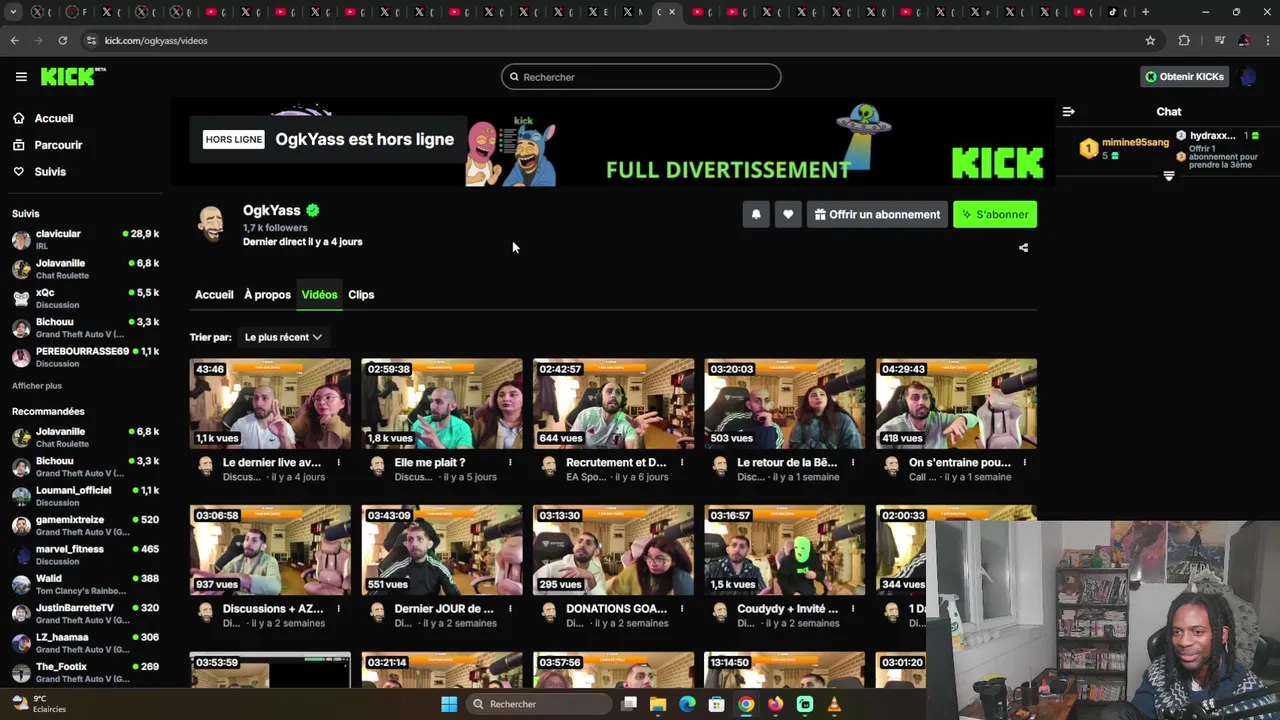
Task: Play the 03:43:09 video thumbnail
Action: [x=442, y=550]
